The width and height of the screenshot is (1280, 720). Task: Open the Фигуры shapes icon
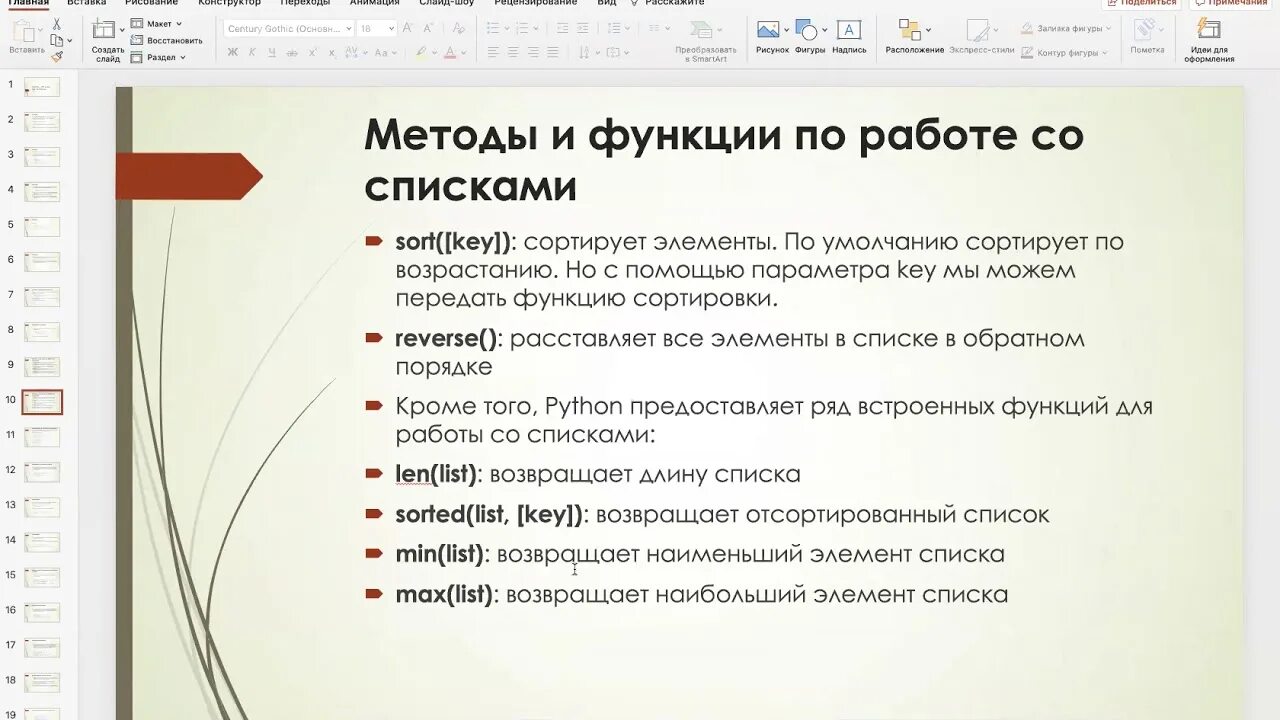(x=807, y=30)
